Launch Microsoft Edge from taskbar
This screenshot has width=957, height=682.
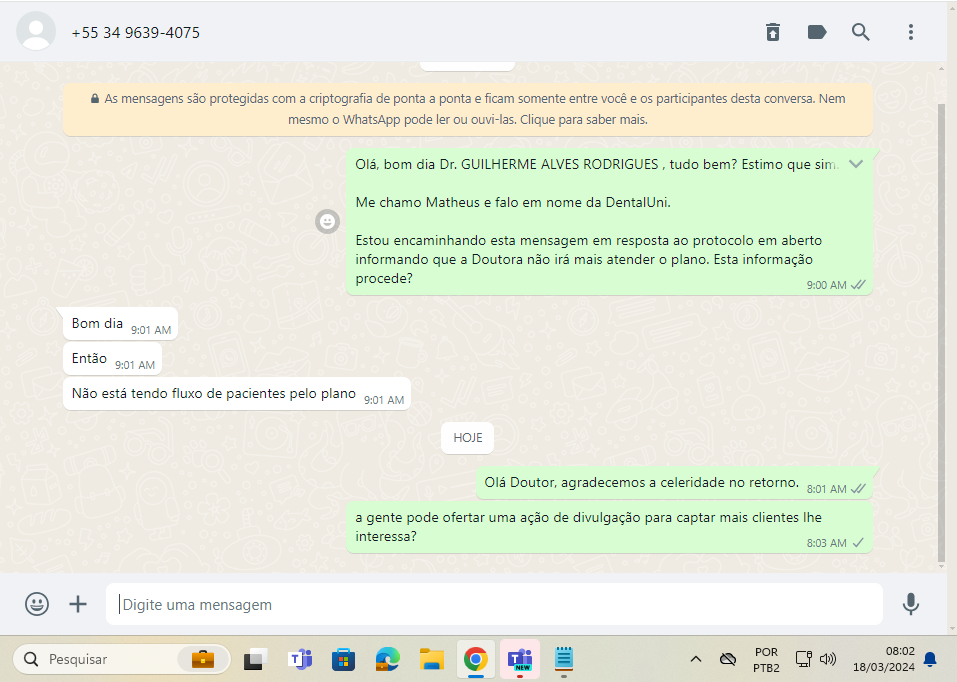pos(388,659)
